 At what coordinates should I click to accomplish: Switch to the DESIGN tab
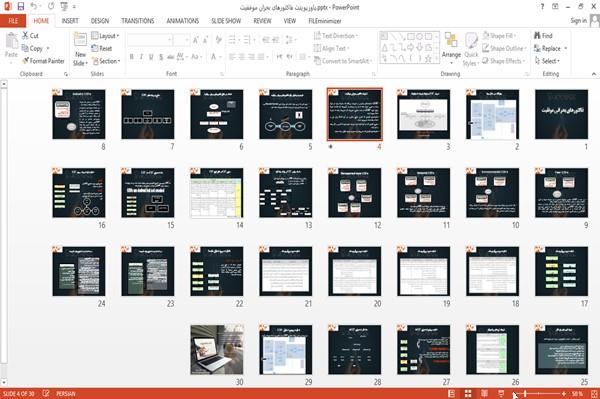(x=100, y=21)
